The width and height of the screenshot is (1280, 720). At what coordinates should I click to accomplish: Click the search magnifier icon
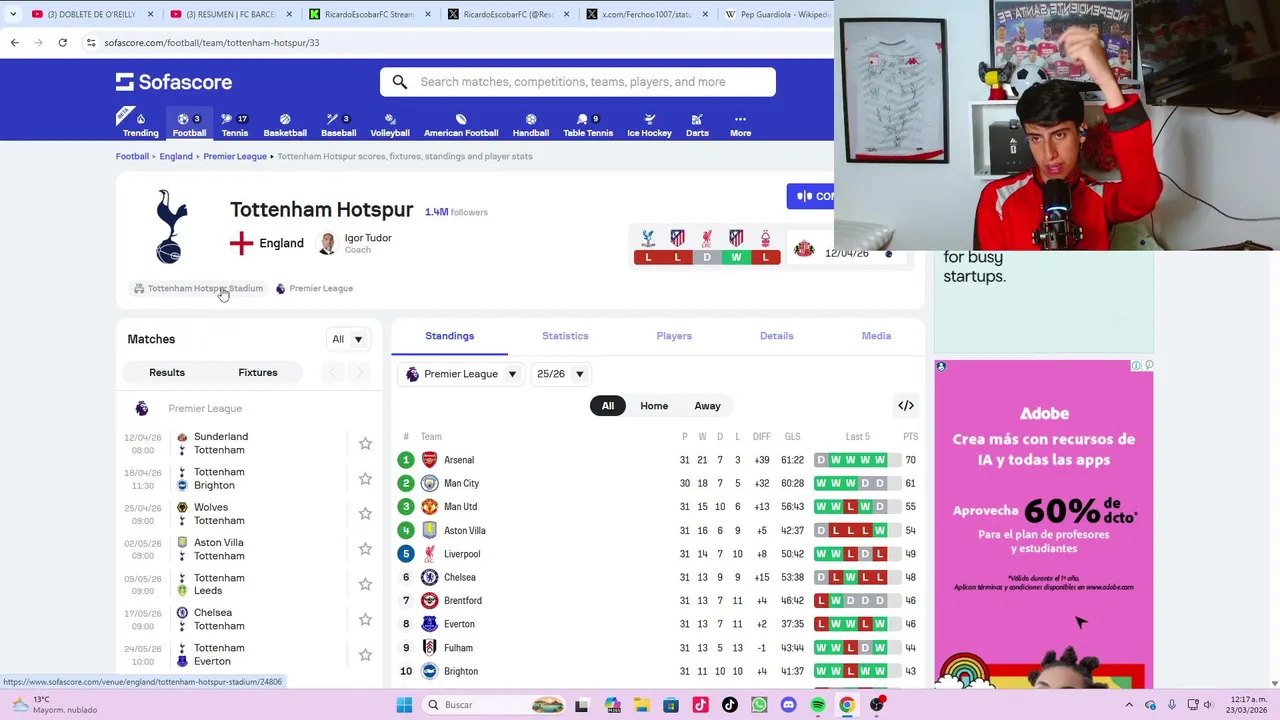point(400,82)
